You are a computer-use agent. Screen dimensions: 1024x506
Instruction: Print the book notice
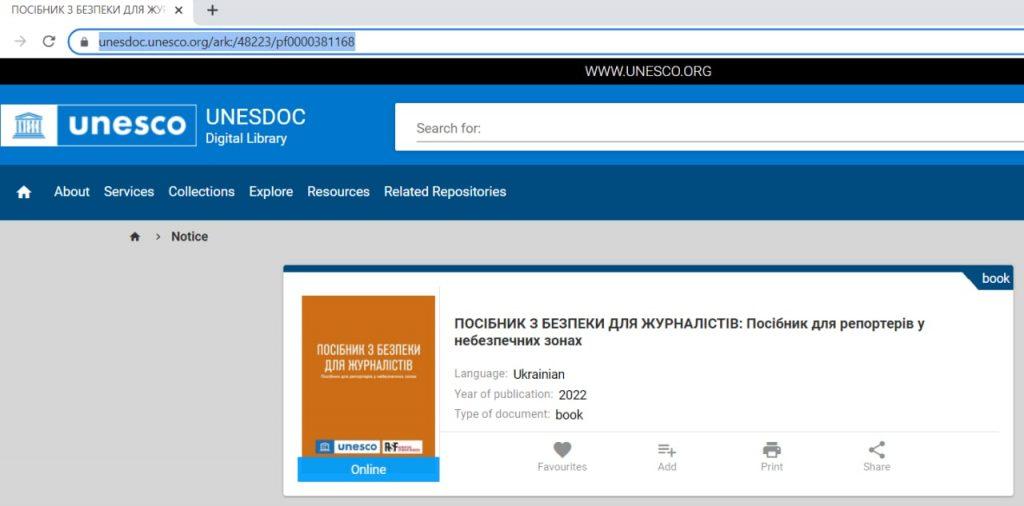(x=772, y=457)
